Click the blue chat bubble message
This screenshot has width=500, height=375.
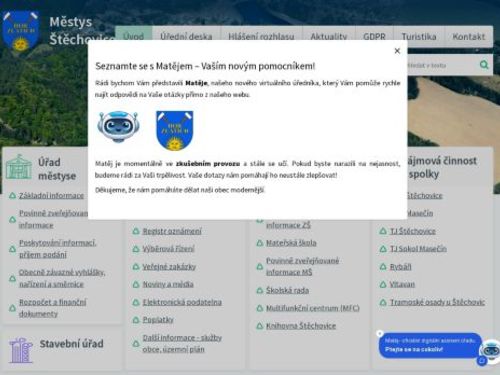(x=430, y=345)
